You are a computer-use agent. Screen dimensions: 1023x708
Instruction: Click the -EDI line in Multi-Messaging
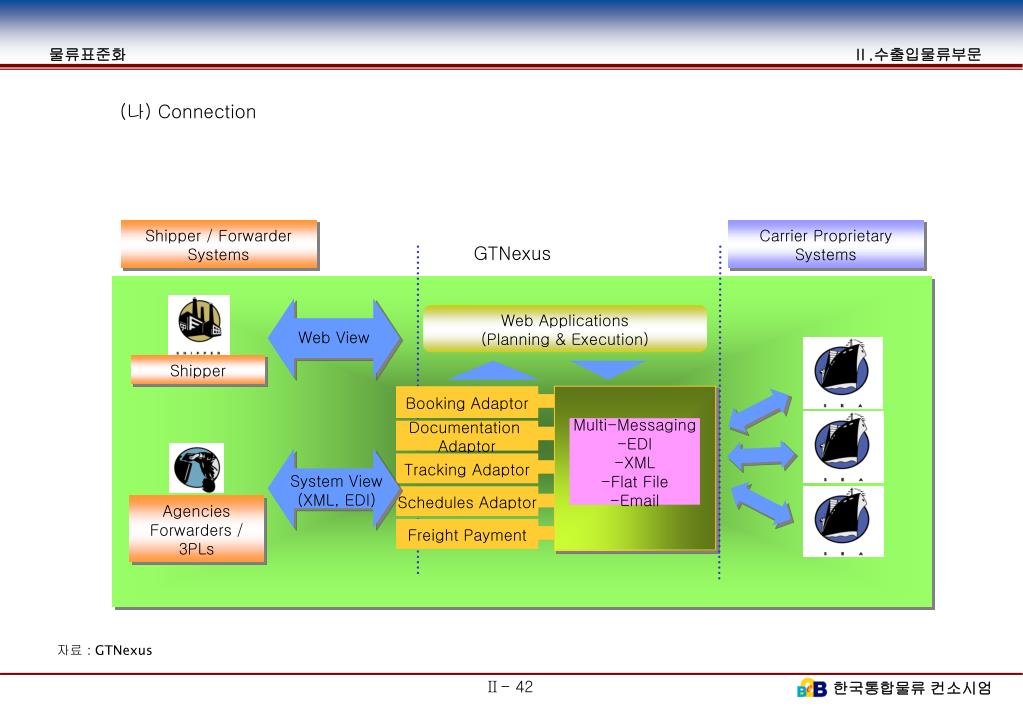point(635,444)
